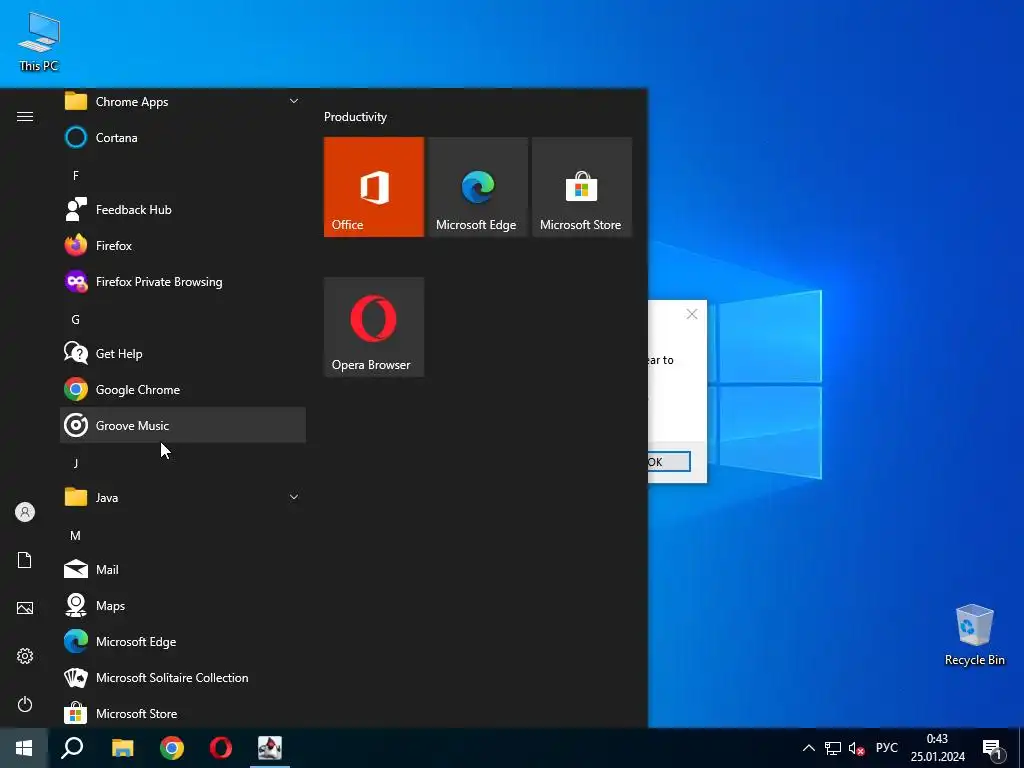The height and width of the screenshot is (768, 1024).
Task: Open Firefox from the app list
Action: click(x=183, y=246)
